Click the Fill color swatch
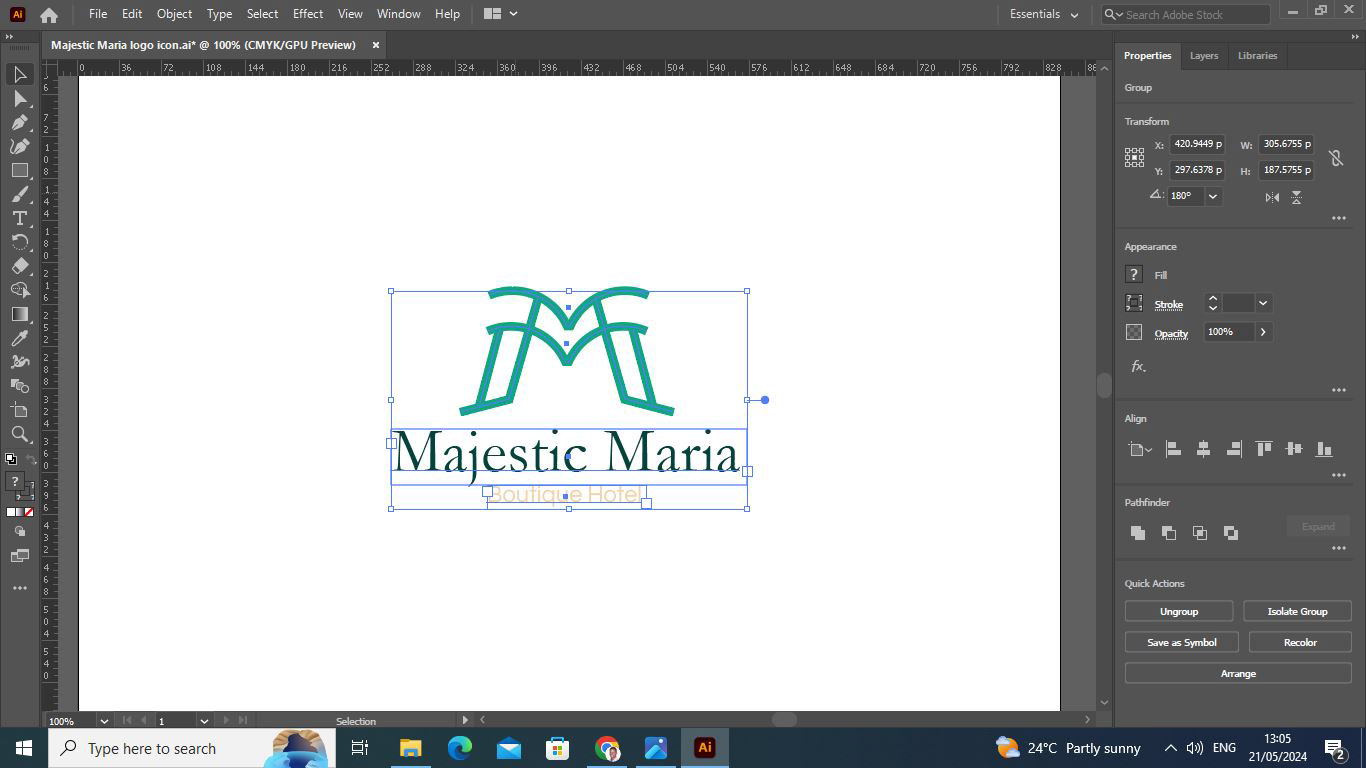 (1134, 275)
